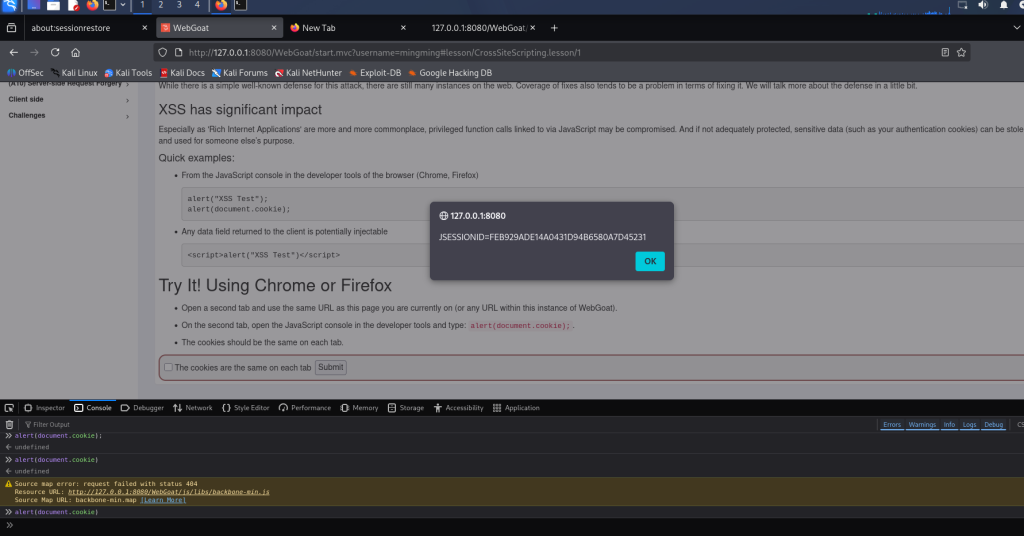The image size is (1024, 536).
Task: Open the list all tabs dropdown arrow
Action: (x=1016, y=28)
